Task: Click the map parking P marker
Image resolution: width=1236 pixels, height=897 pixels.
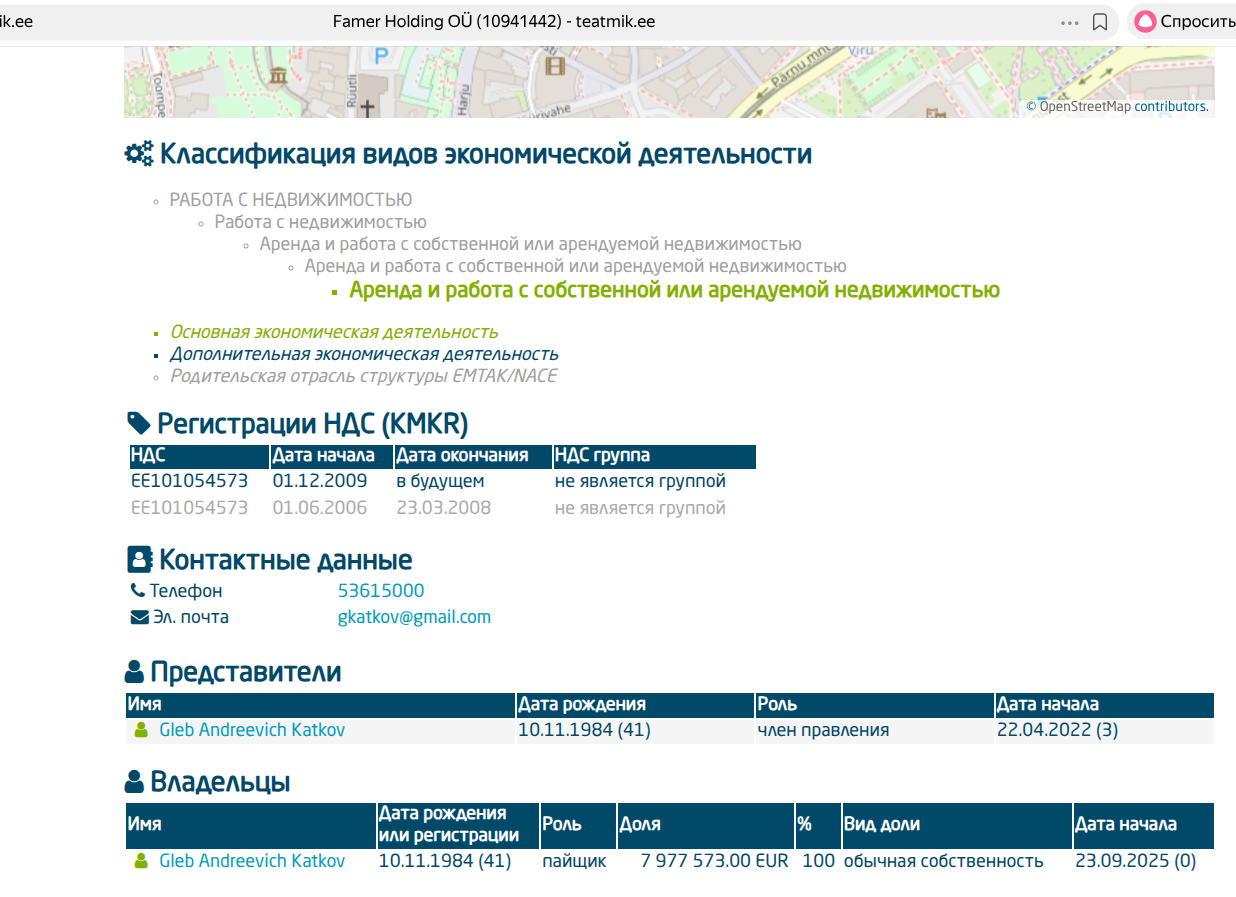Action: click(x=379, y=55)
